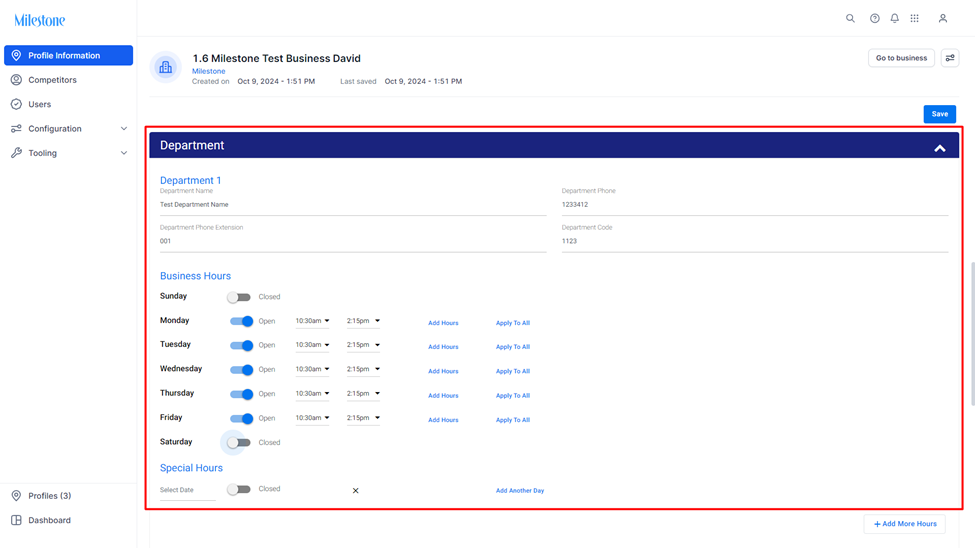975x548 pixels.
Task: Click the business building avatar icon
Action: click(x=165, y=67)
